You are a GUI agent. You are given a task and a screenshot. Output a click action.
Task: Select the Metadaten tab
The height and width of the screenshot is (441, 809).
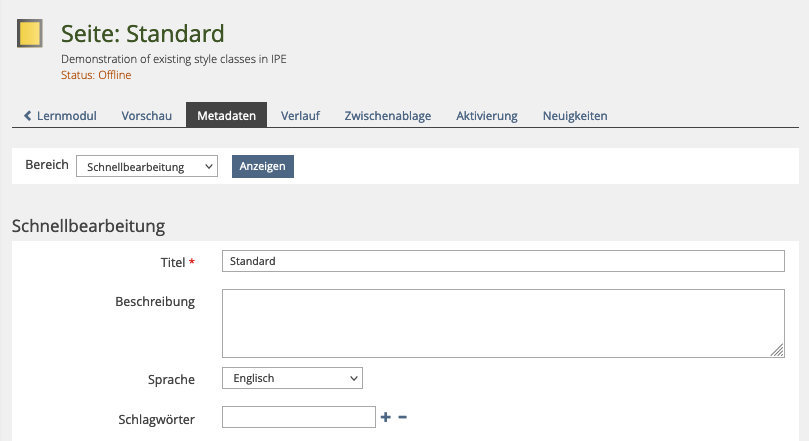[227, 116]
